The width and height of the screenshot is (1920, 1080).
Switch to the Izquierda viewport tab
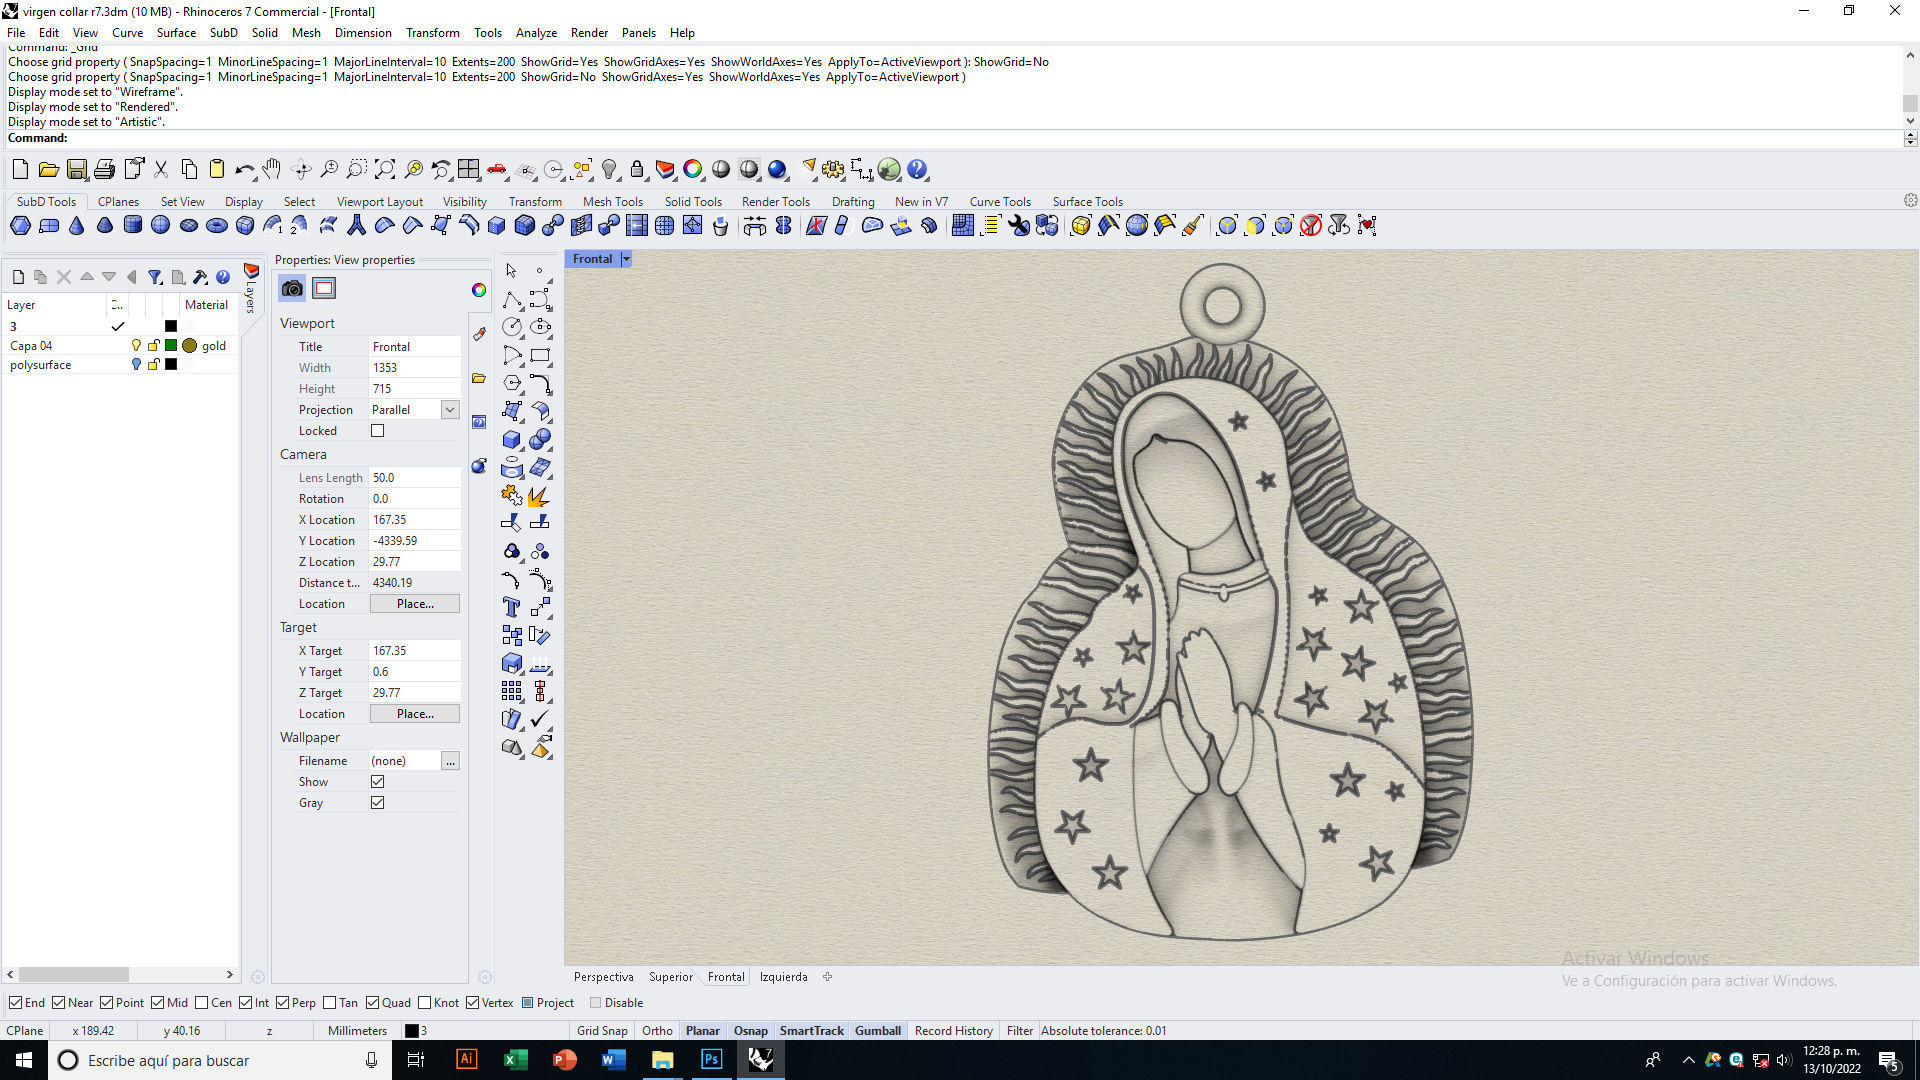(x=783, y=977)
